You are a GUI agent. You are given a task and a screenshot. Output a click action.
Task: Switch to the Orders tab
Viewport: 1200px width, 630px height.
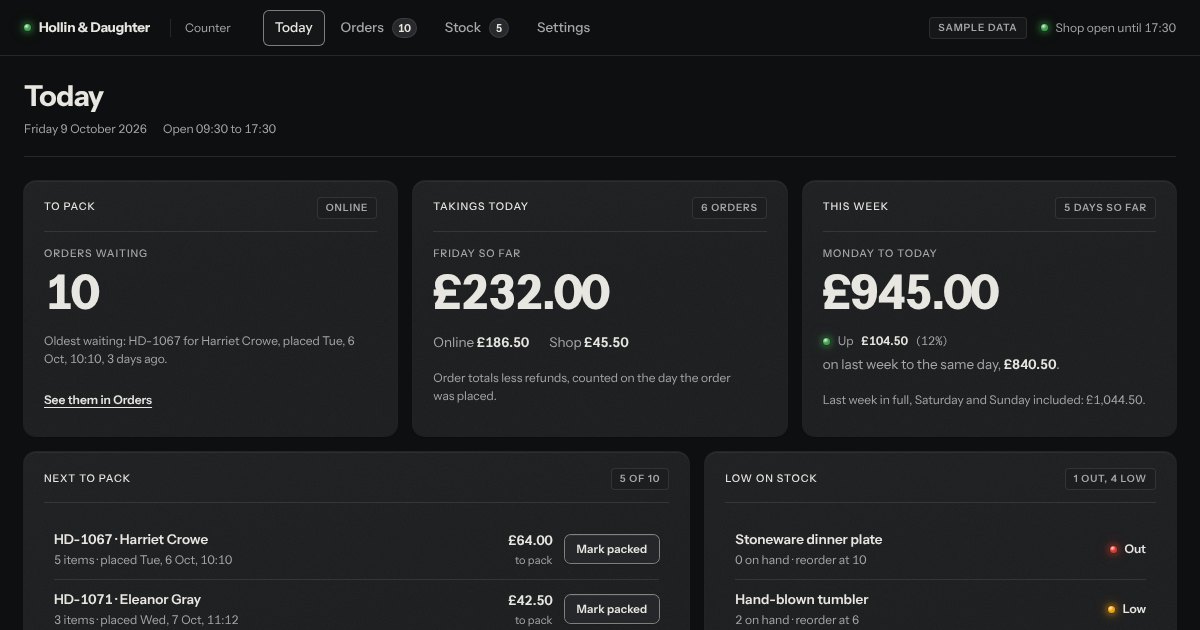[x=378, y=28]
